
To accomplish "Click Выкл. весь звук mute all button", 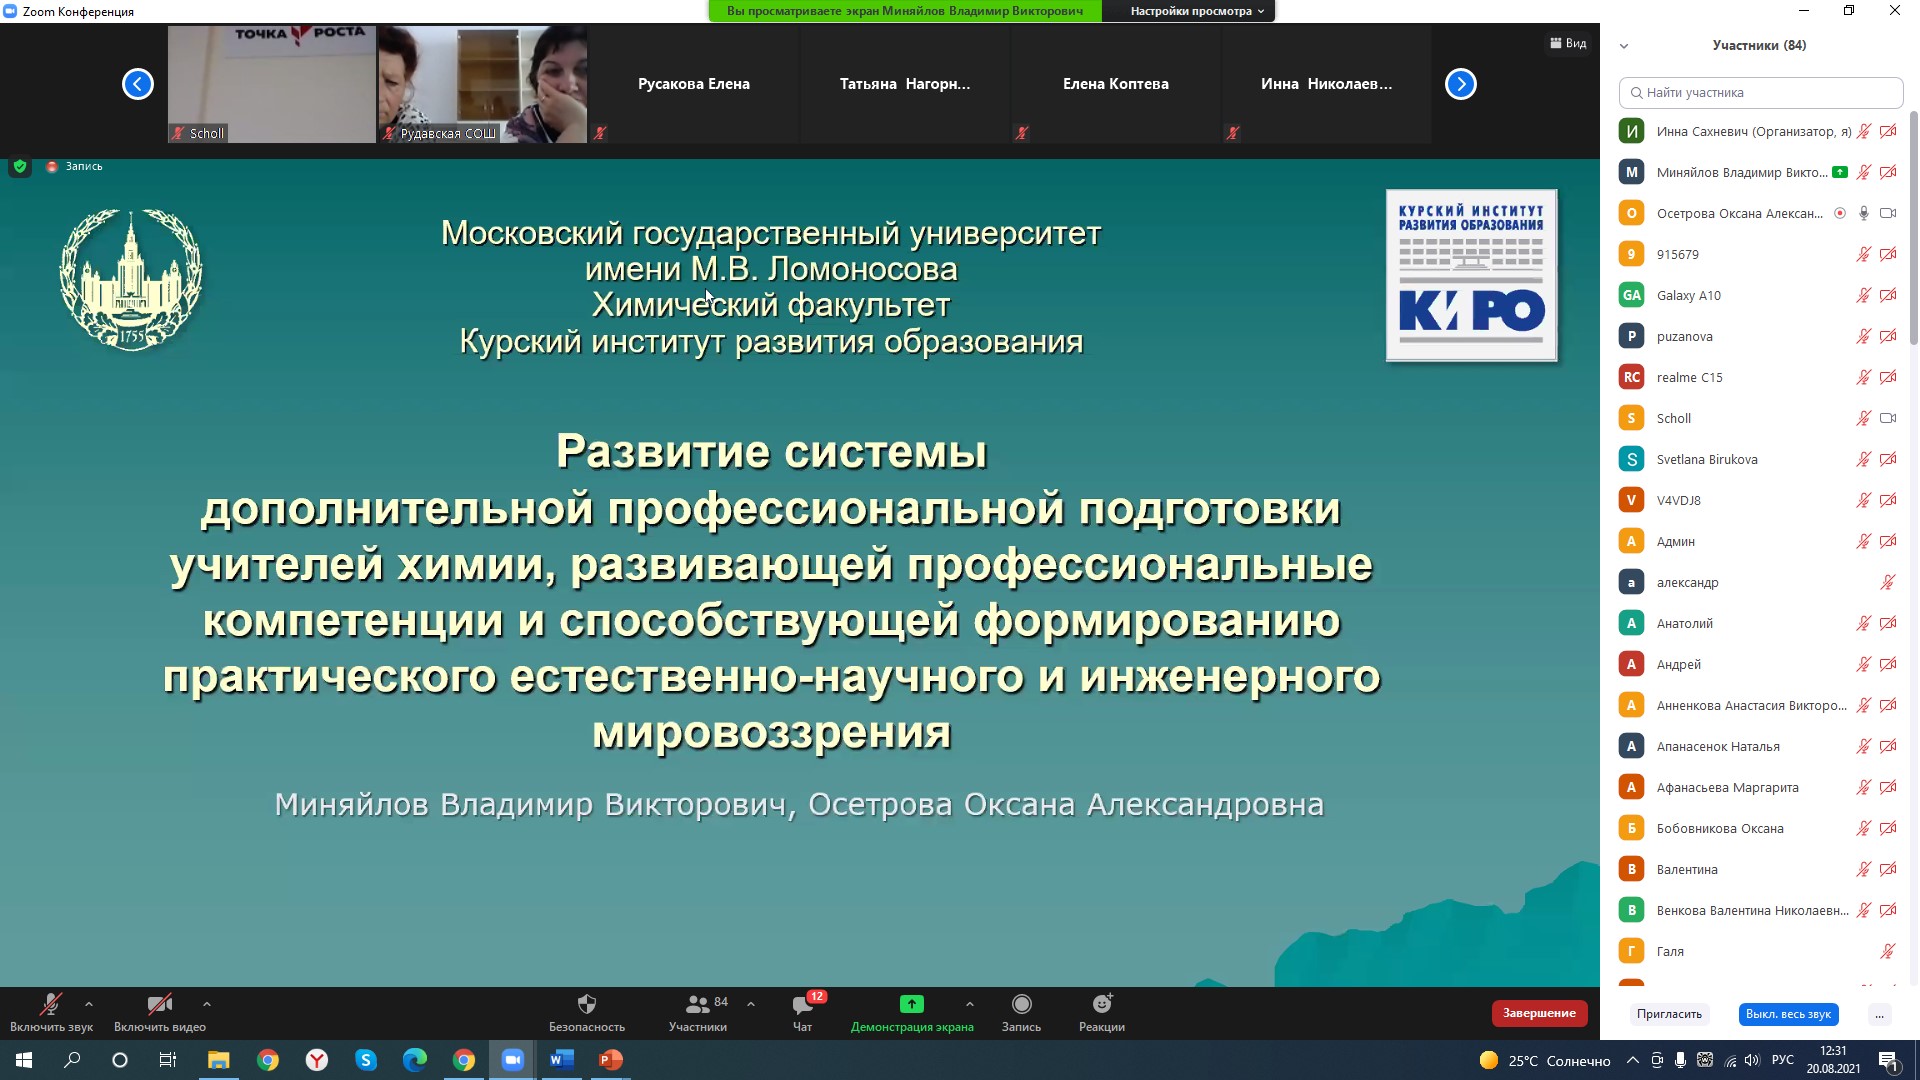I will point(1788,1014).
